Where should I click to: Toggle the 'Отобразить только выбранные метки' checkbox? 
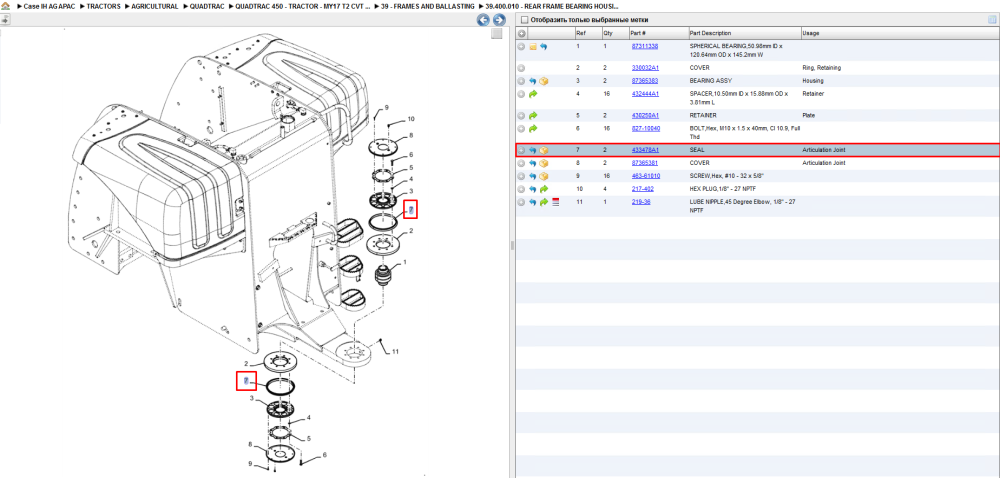(x=524, y=20)
